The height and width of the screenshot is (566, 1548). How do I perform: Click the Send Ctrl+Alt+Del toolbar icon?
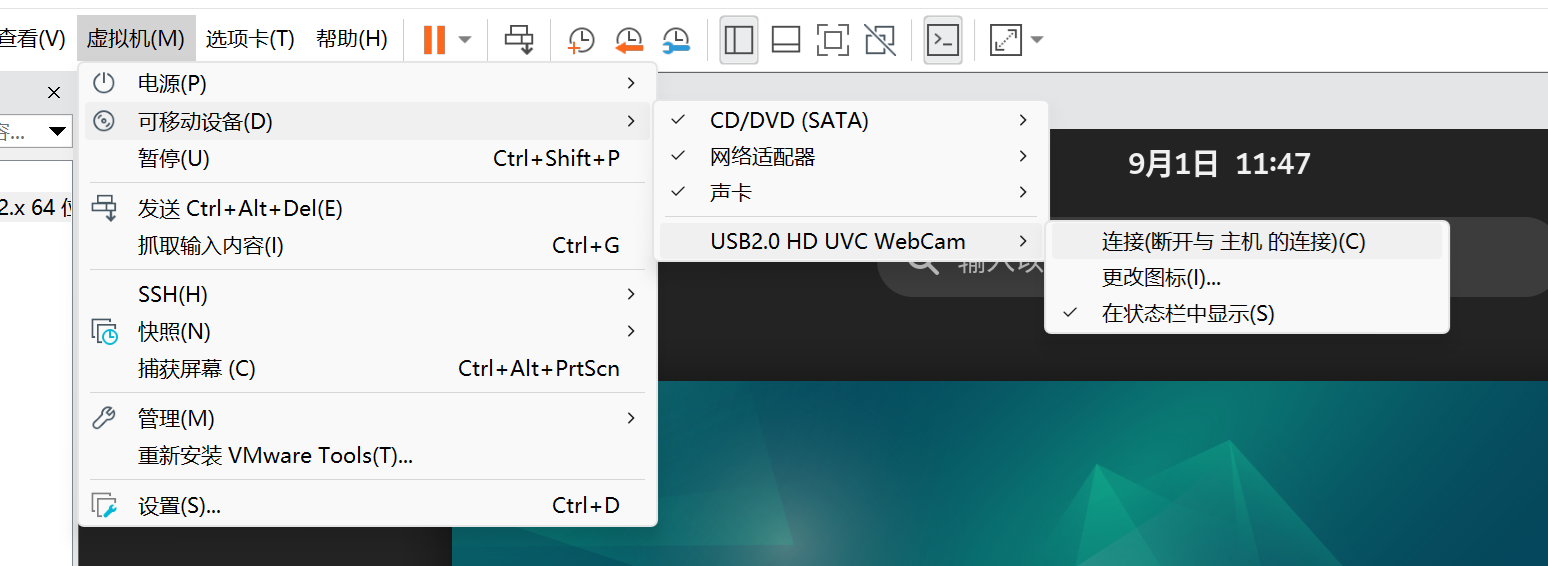[x=519, y=40]
